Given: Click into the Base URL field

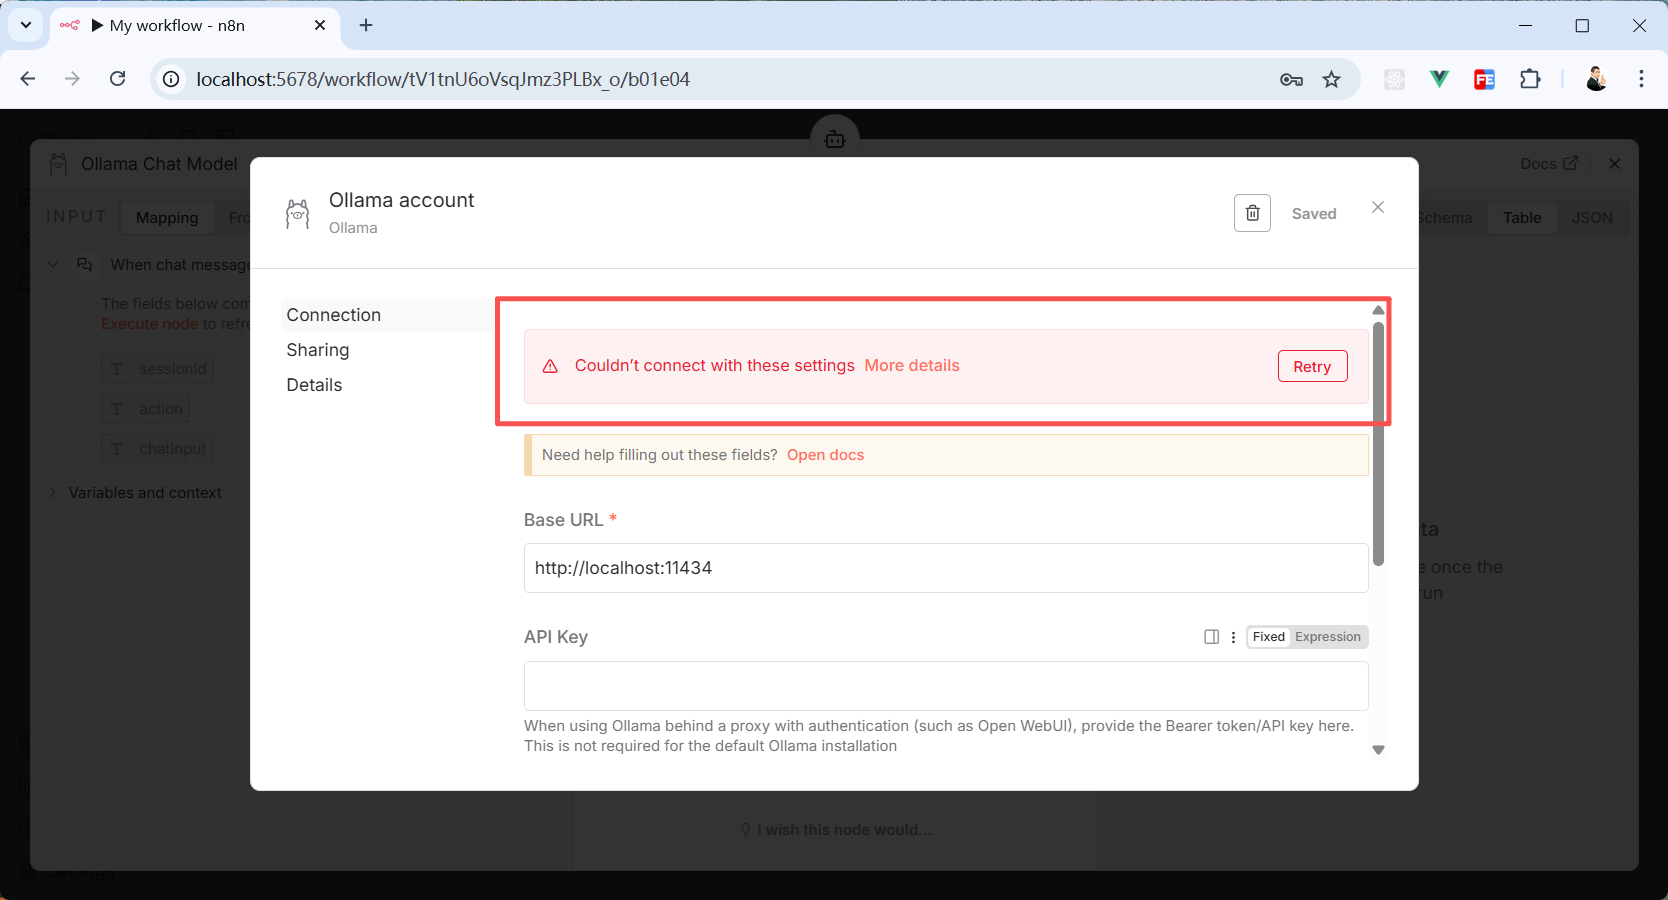Looking at the screenshot, I should 945,568.
